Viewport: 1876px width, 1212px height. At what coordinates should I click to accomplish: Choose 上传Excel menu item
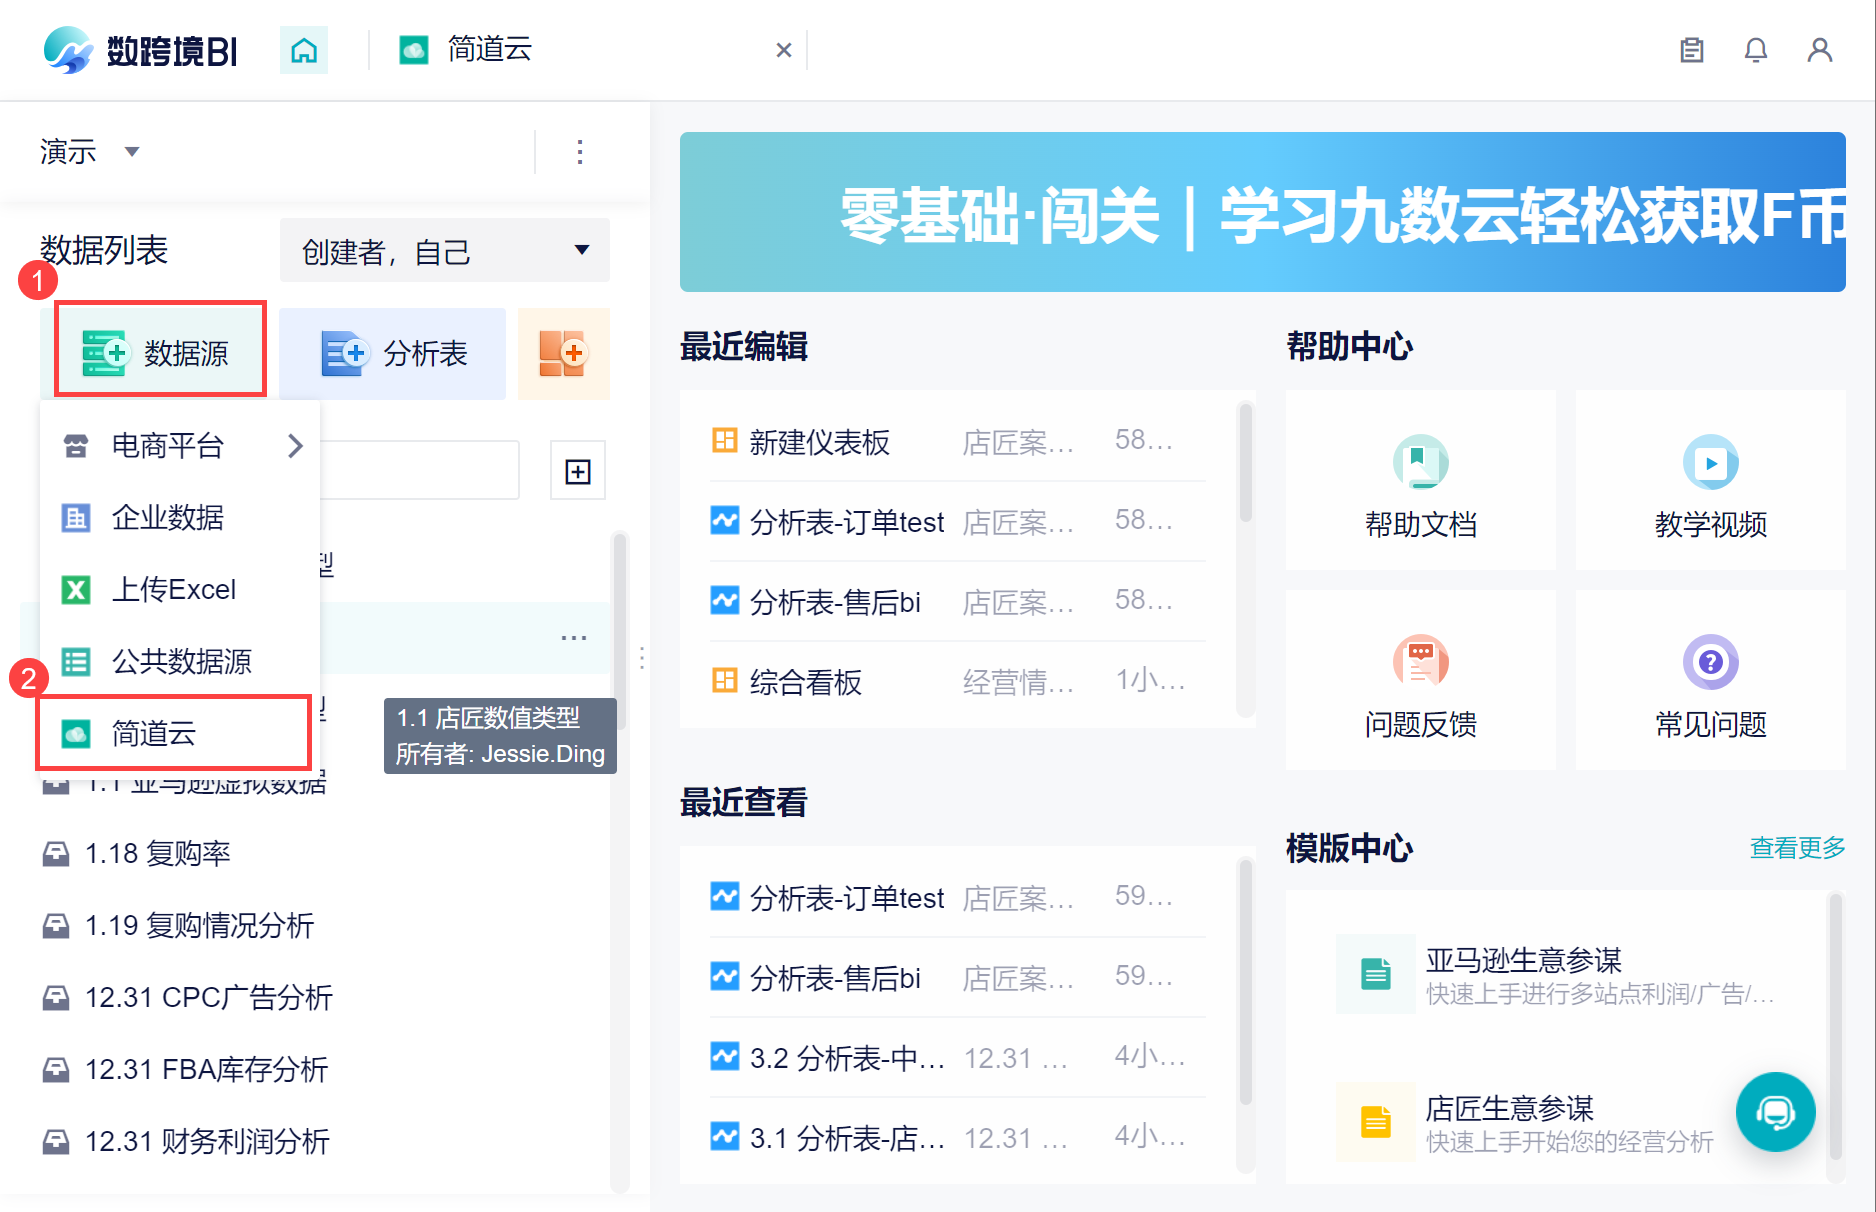click(x=180, y=589)
